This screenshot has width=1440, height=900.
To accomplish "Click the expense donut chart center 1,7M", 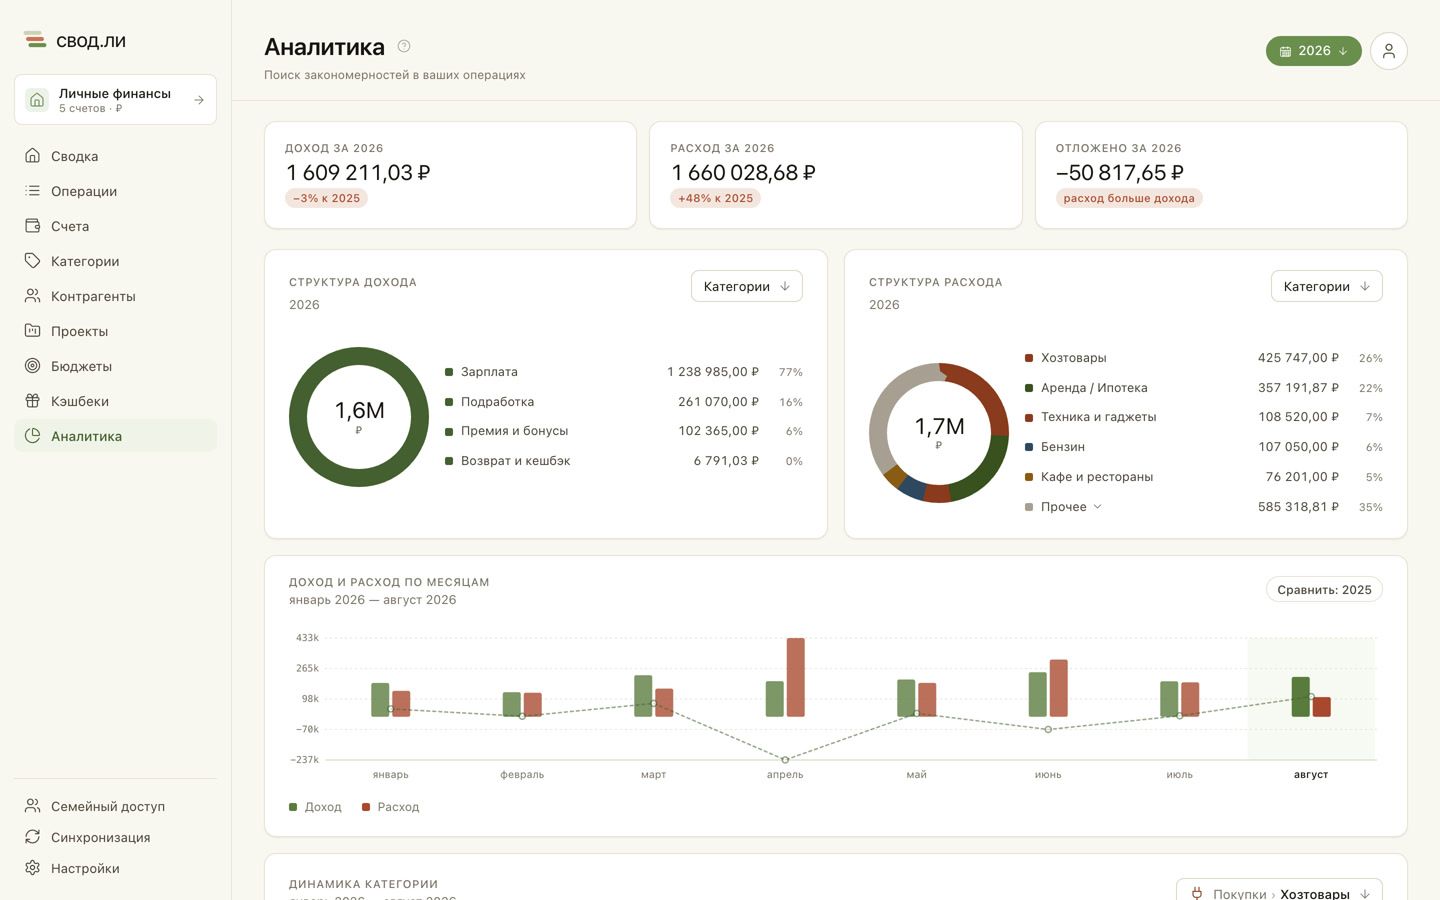I will (939, 432).
